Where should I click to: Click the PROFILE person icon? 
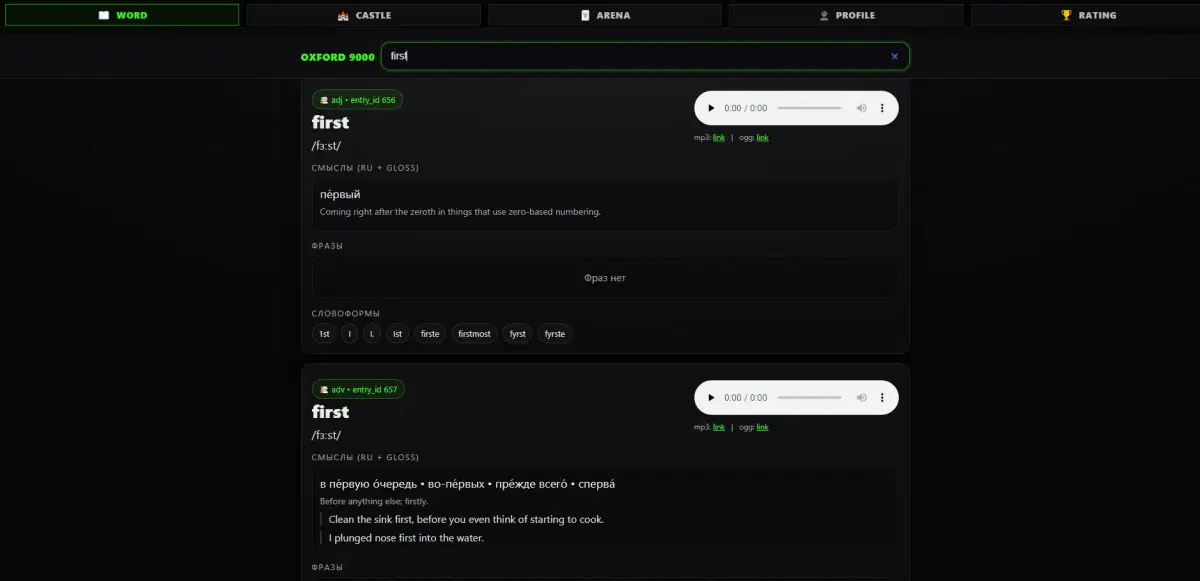pyautogui.click(x=822, y=14)
